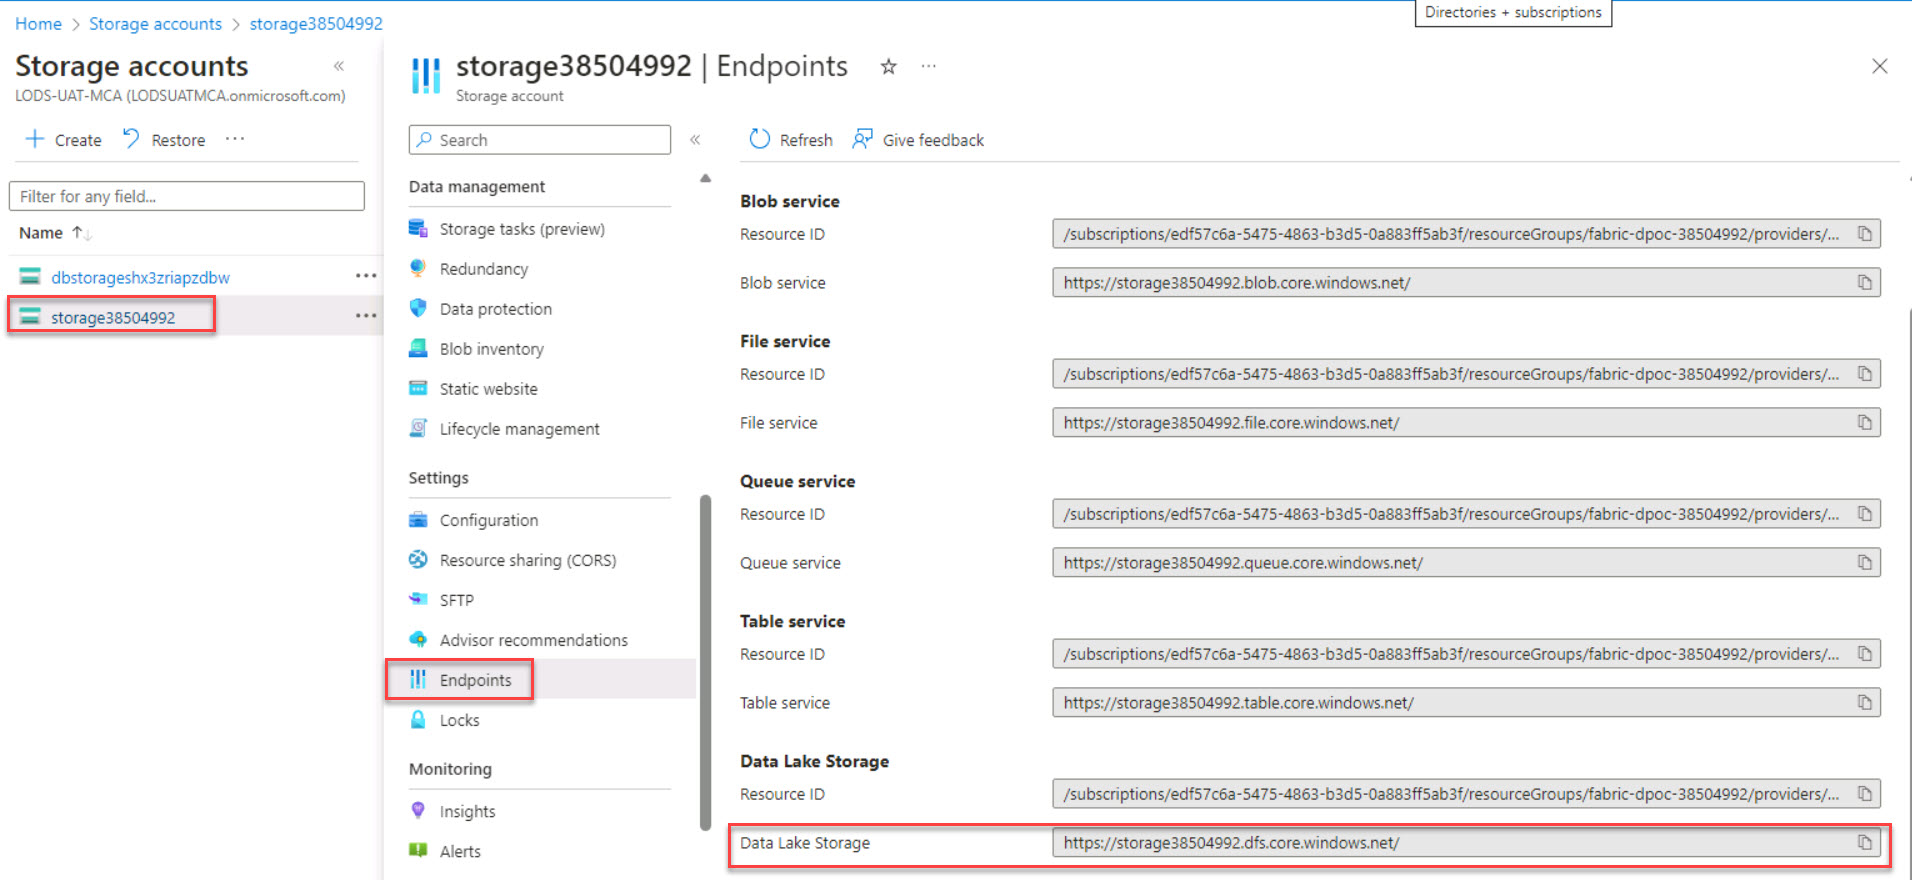Screen dimensions: 1912x880
Task: Open the Endpoints menu item
Action: pos(475,680)
